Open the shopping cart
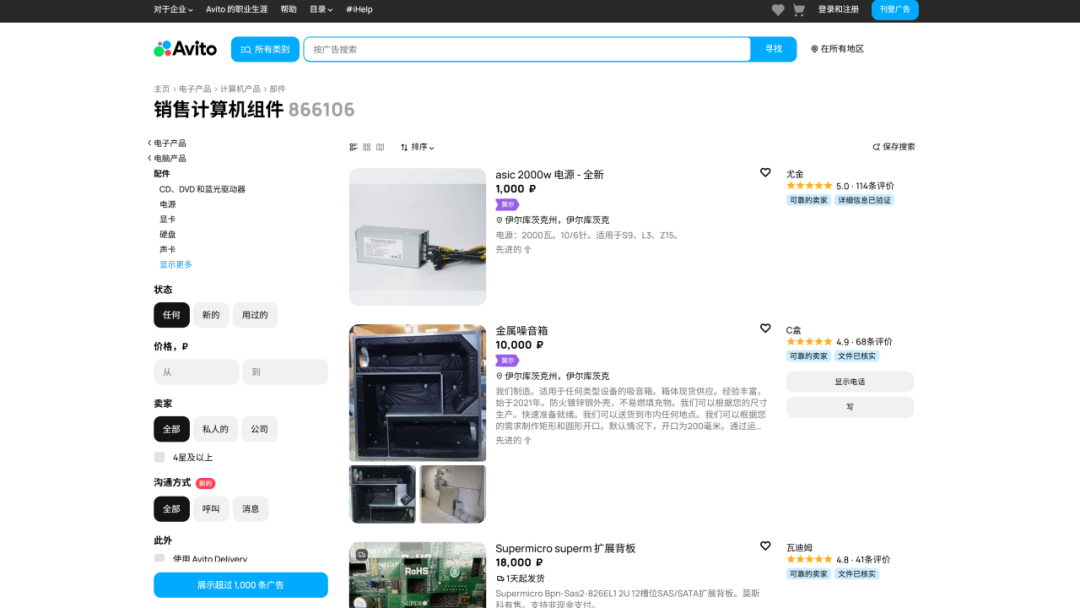1080x608 pixels. pos(798,10)
